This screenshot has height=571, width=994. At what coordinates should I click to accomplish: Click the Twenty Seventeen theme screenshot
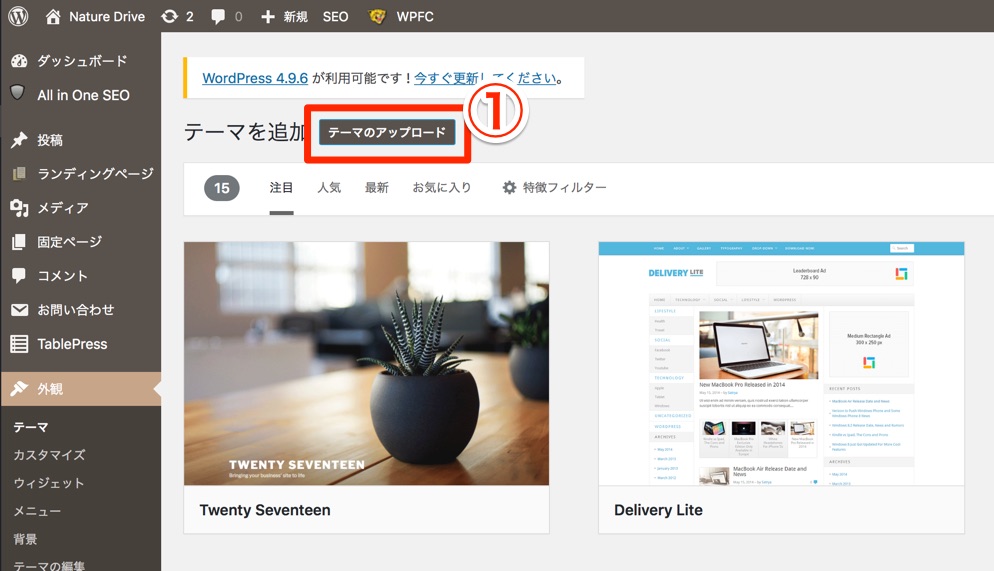coord(366,364)
